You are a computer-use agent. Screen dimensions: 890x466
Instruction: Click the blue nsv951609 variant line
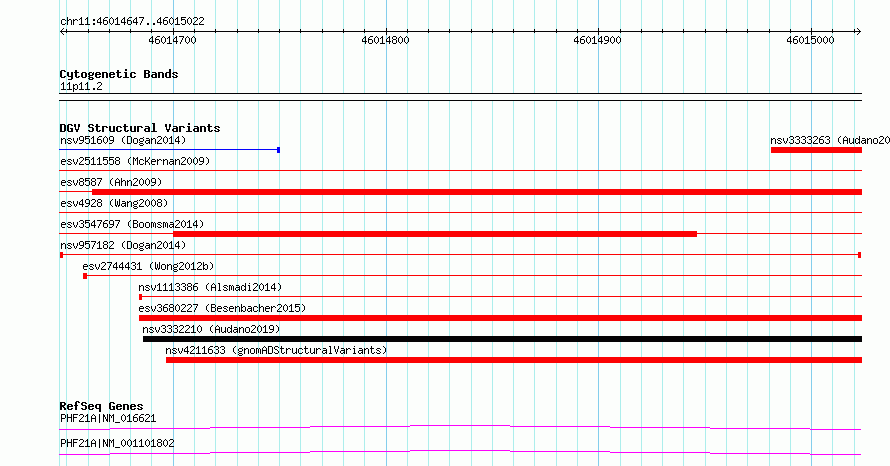[x=170, y=150]
